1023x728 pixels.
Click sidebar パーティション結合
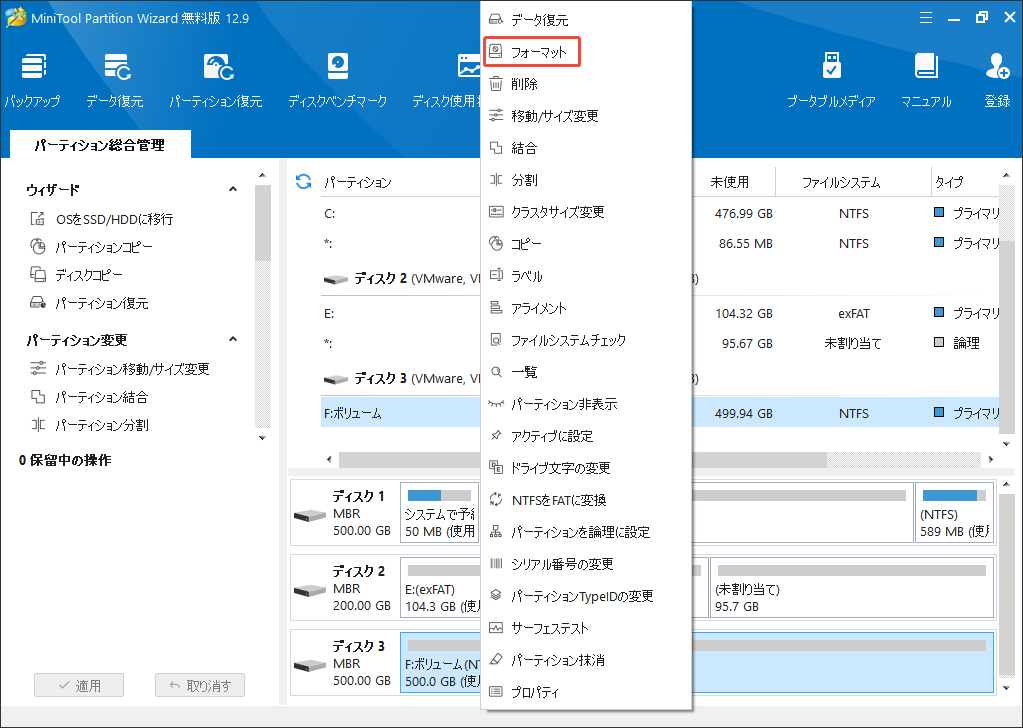[89, 397]
